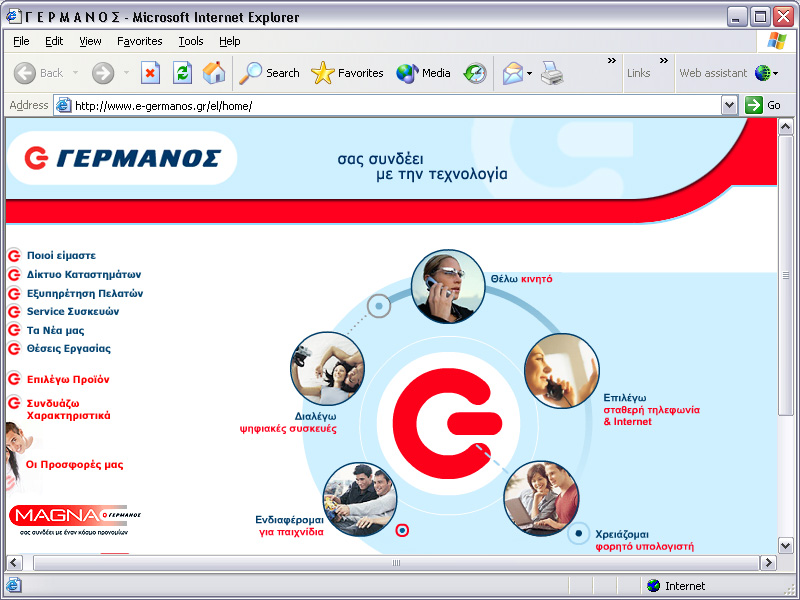Click the Windows flag logo in menu bar
The width and height of the screenshot is (800, 600).
[x=776, y=41]
